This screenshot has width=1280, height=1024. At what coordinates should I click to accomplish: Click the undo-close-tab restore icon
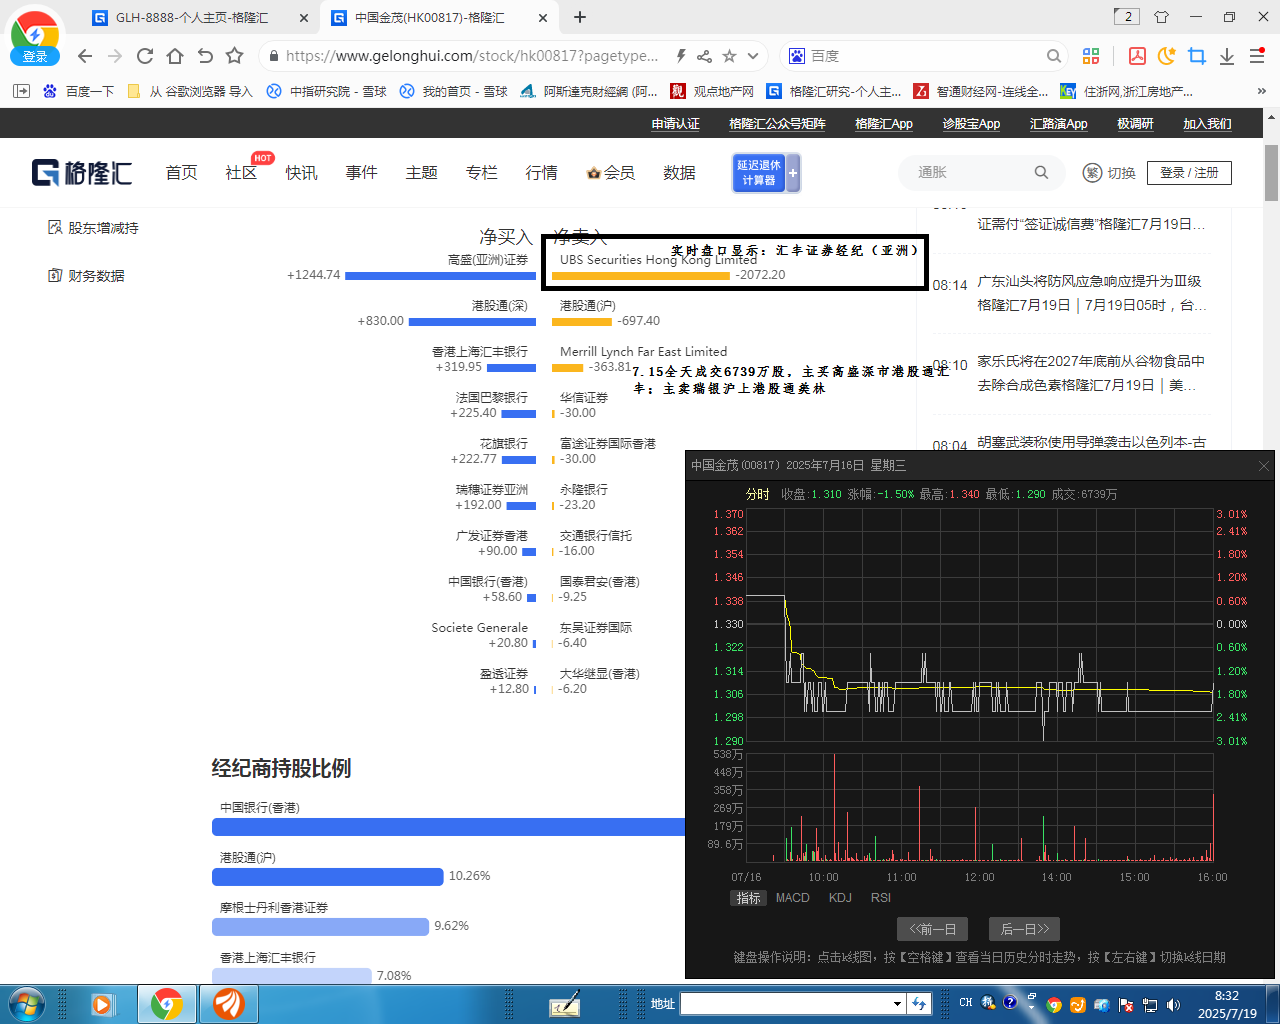click(x=205, y=56)
